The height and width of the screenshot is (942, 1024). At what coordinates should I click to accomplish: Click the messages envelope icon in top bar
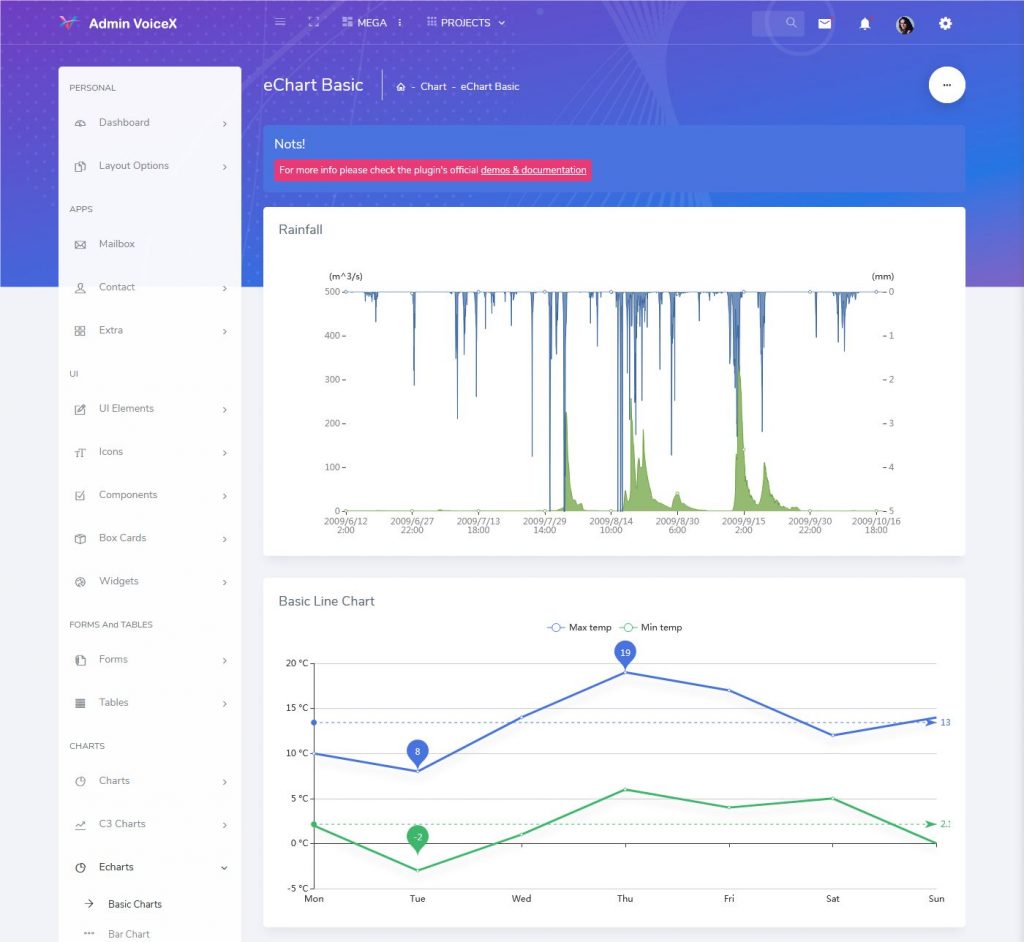(824, 23)
